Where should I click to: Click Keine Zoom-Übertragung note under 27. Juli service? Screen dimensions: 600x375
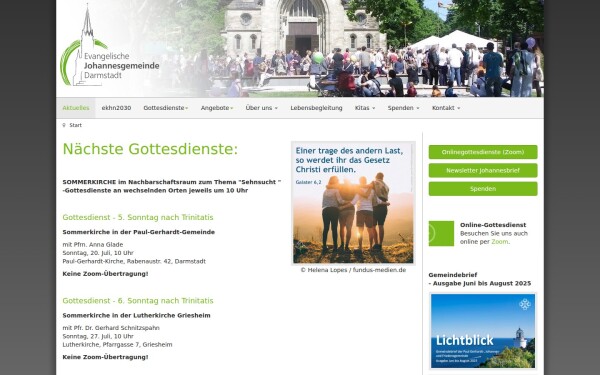point(105,357)
